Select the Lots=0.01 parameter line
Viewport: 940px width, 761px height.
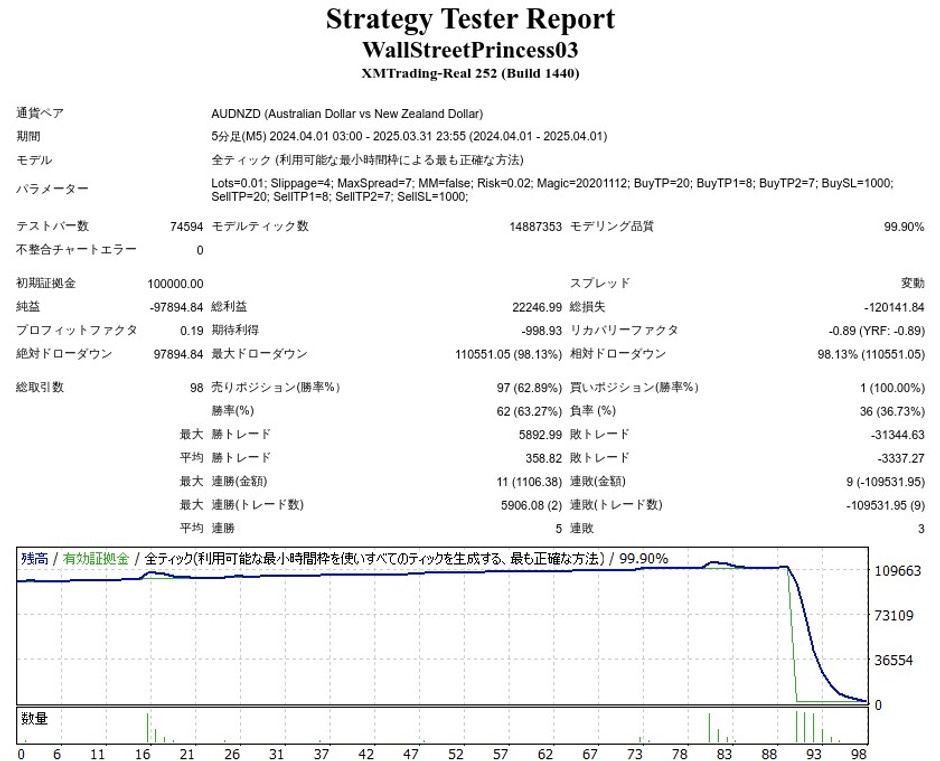click(x=552, y=184)
